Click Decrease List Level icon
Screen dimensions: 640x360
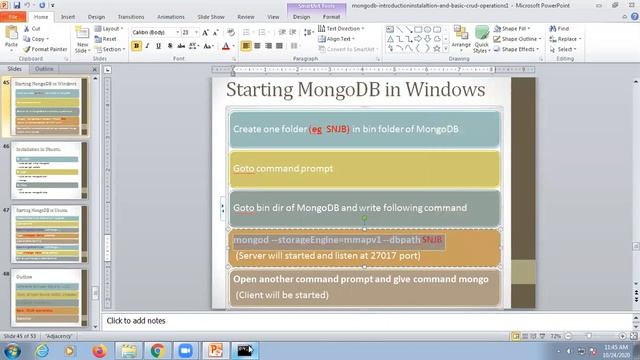tap(282, 32)
